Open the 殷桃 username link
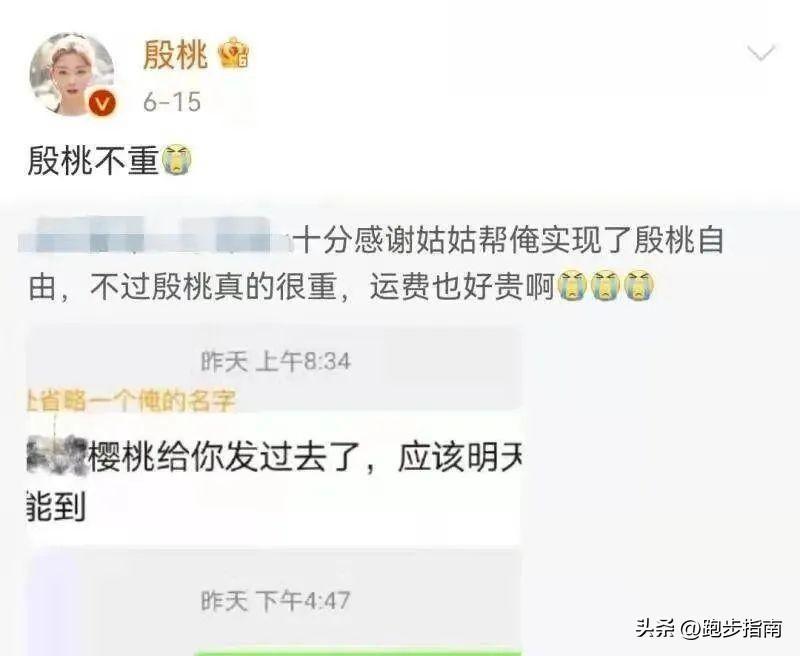The image size is (800, 656). (x=175, y=55)
